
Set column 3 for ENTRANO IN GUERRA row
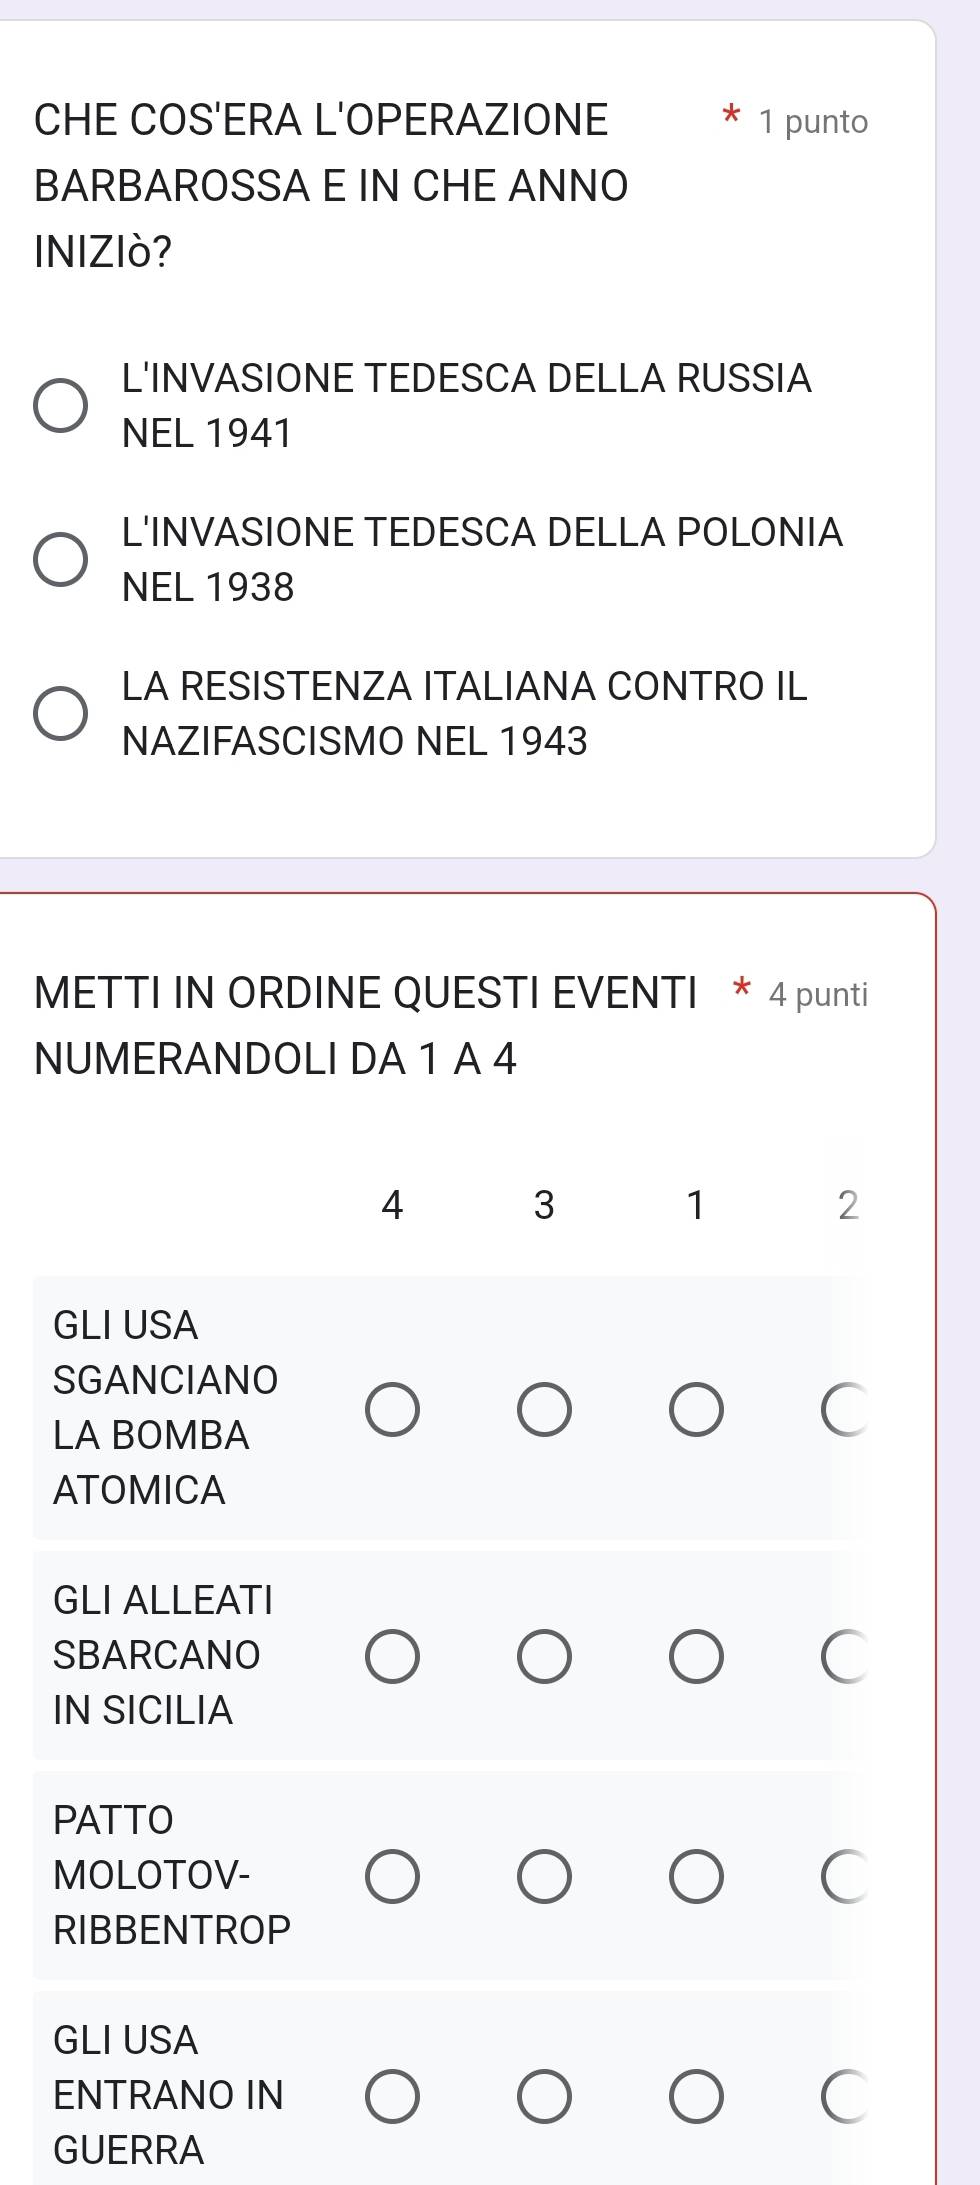(x=544, y=2096)
